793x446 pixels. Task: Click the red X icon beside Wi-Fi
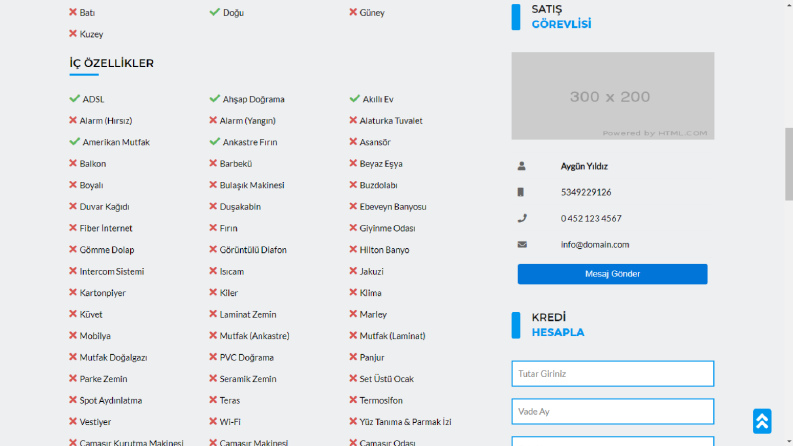pyautogui.click(x=213, y=421)
